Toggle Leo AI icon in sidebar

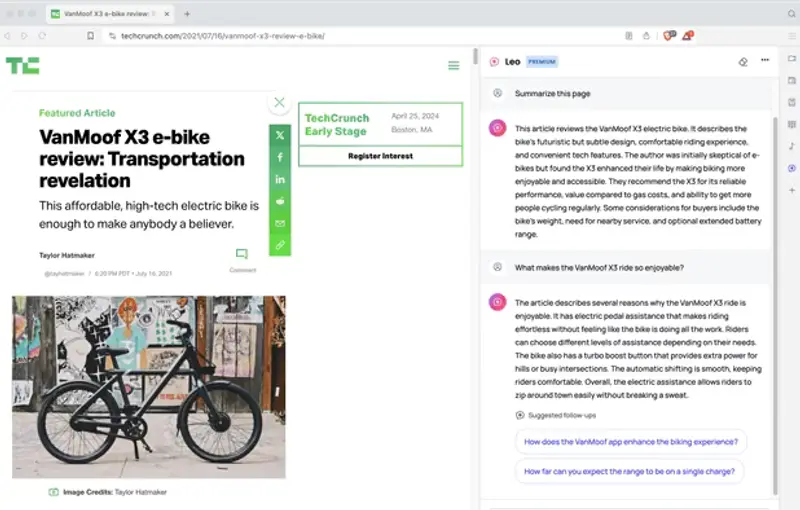(x=791, y=168)
